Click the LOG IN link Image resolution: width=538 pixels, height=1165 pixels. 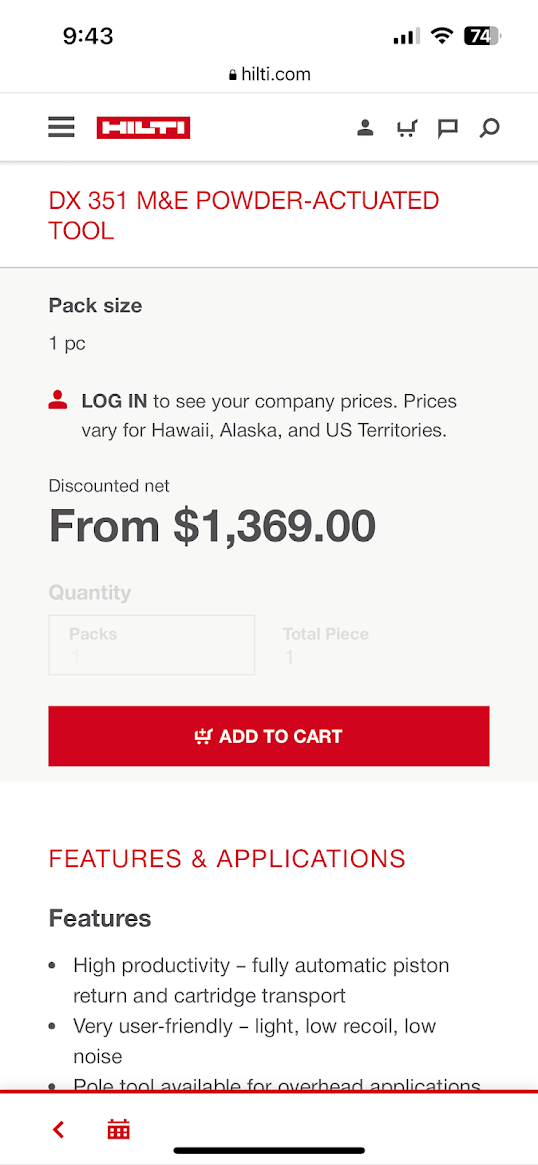[x=114, y=401]
